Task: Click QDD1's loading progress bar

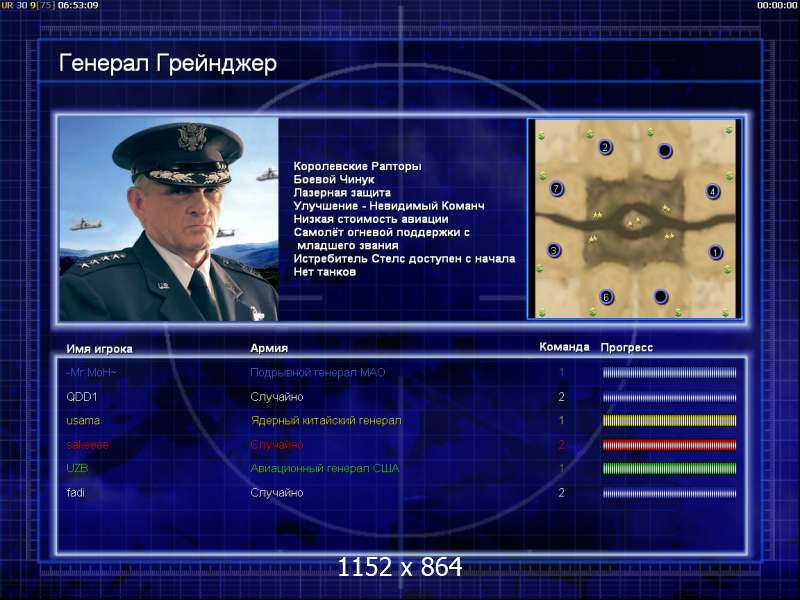Action: tap(669, 397)
